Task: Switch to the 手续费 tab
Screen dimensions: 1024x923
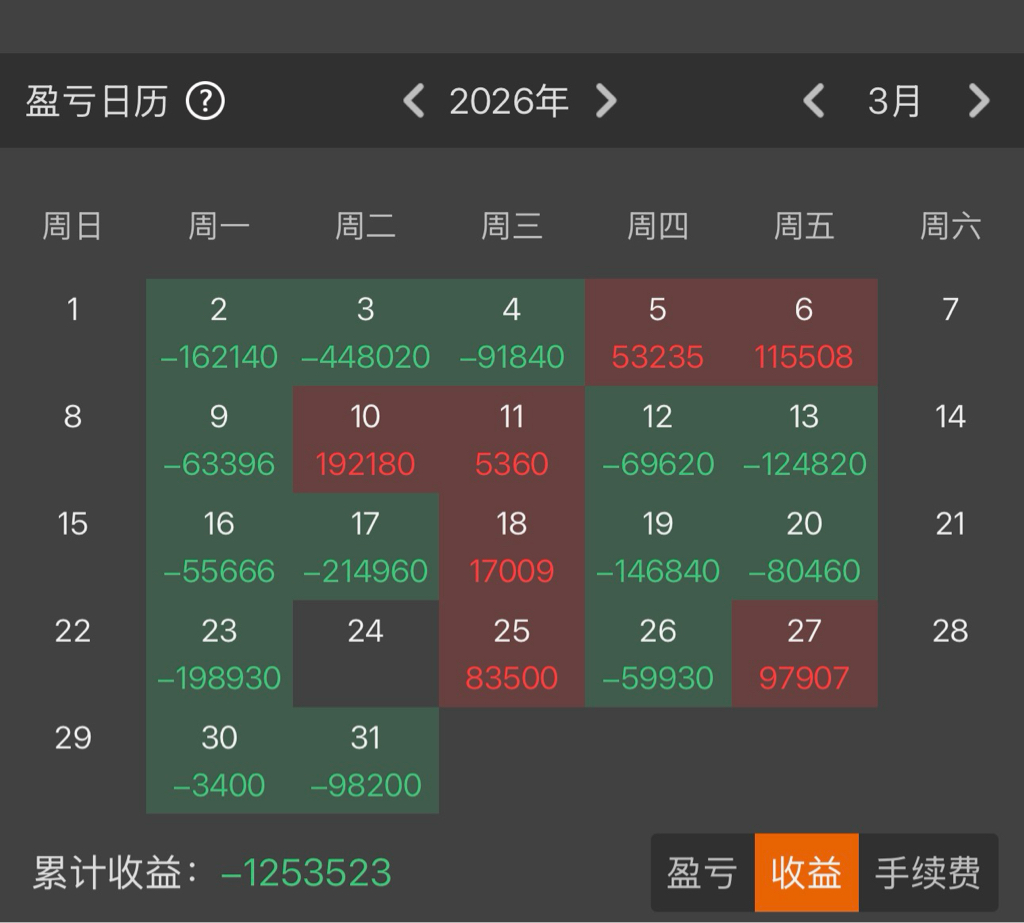Action: click(927, 873)
